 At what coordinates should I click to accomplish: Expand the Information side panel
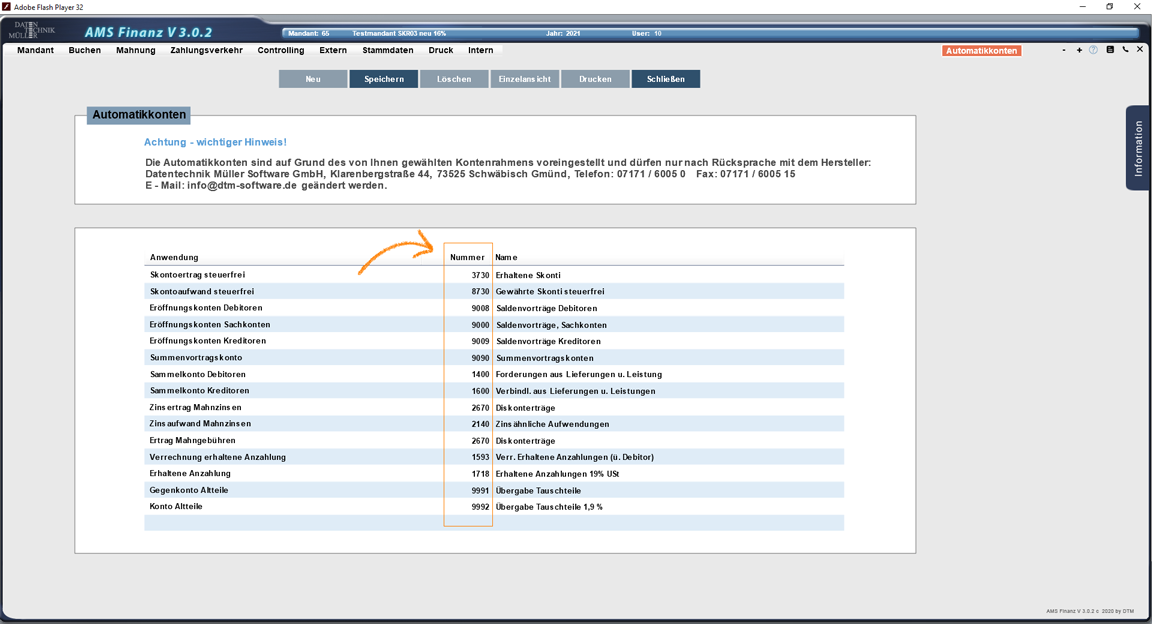[1138, 148]
